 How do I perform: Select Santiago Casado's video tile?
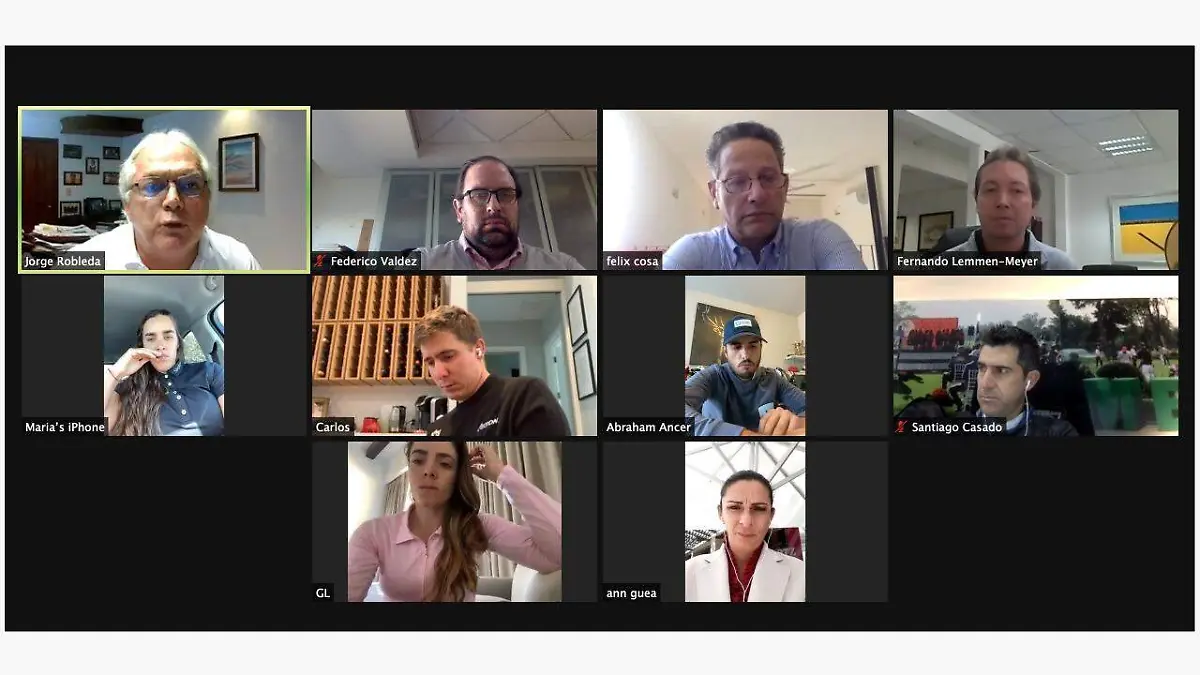[x=1036, y=356]
